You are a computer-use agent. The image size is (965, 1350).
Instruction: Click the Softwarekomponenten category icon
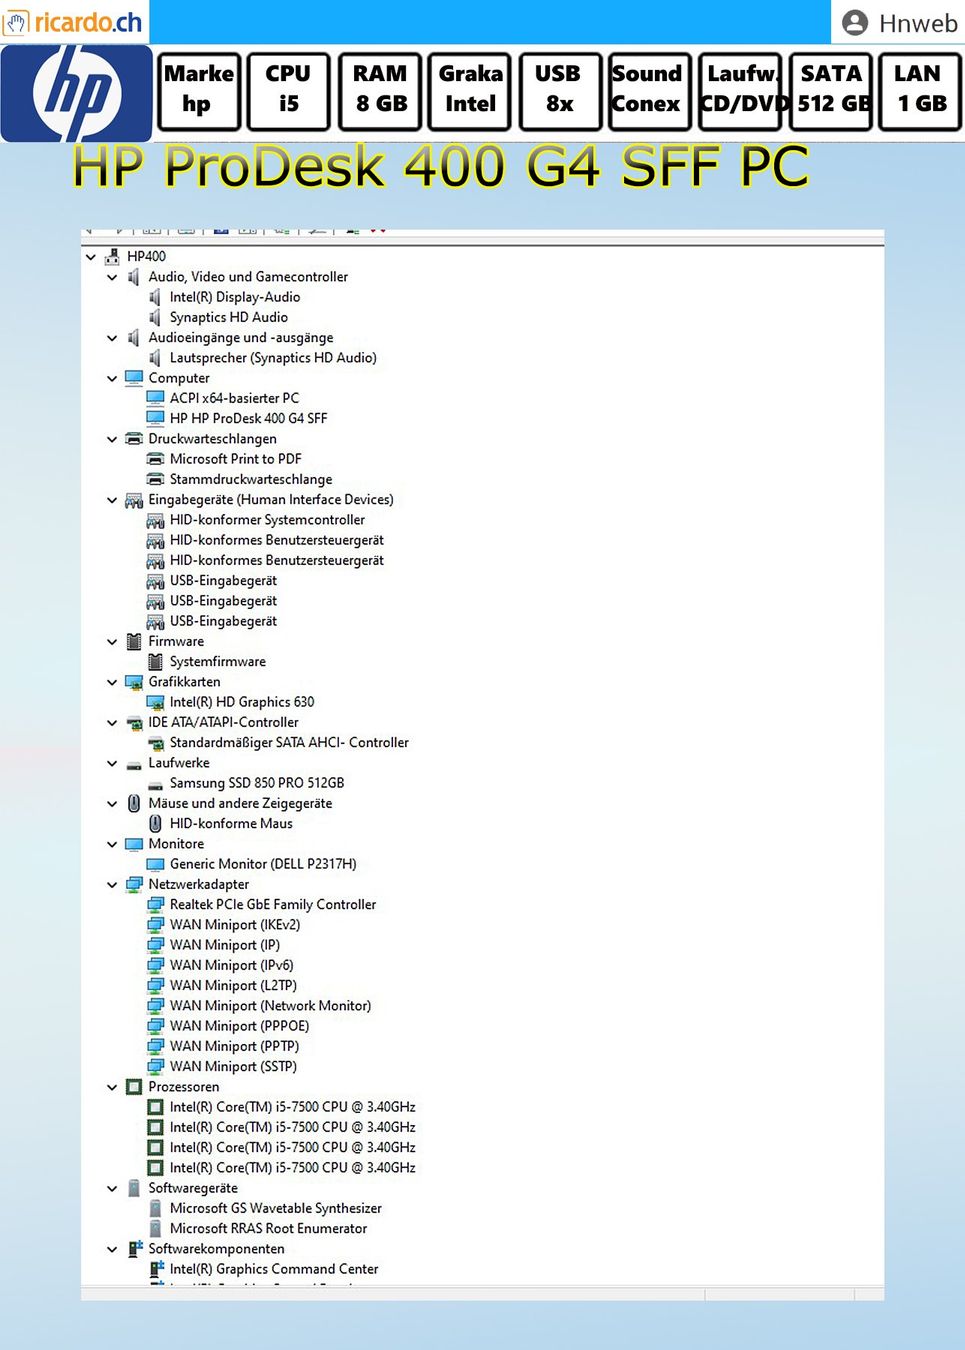point(134,1249)
